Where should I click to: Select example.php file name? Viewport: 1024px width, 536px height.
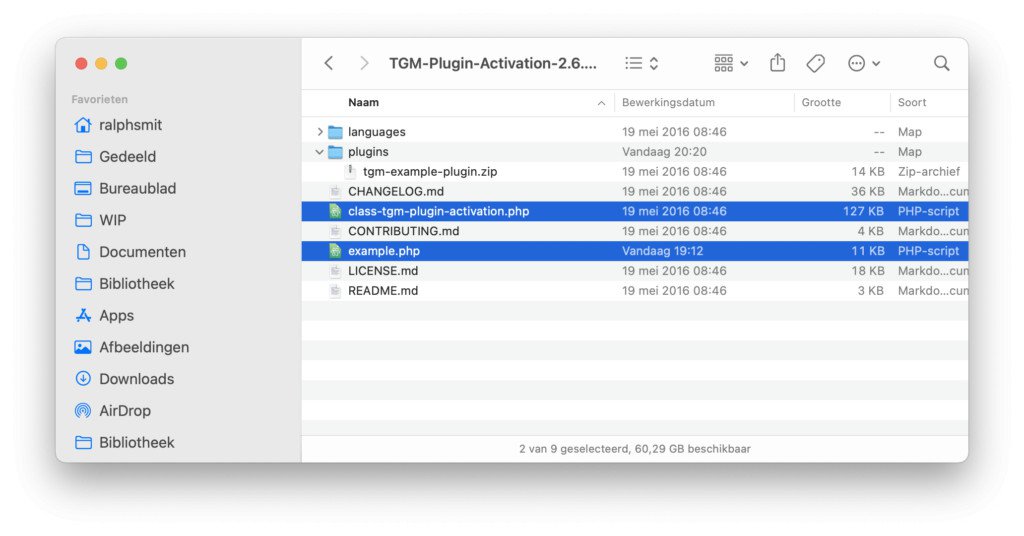(384, 251)
